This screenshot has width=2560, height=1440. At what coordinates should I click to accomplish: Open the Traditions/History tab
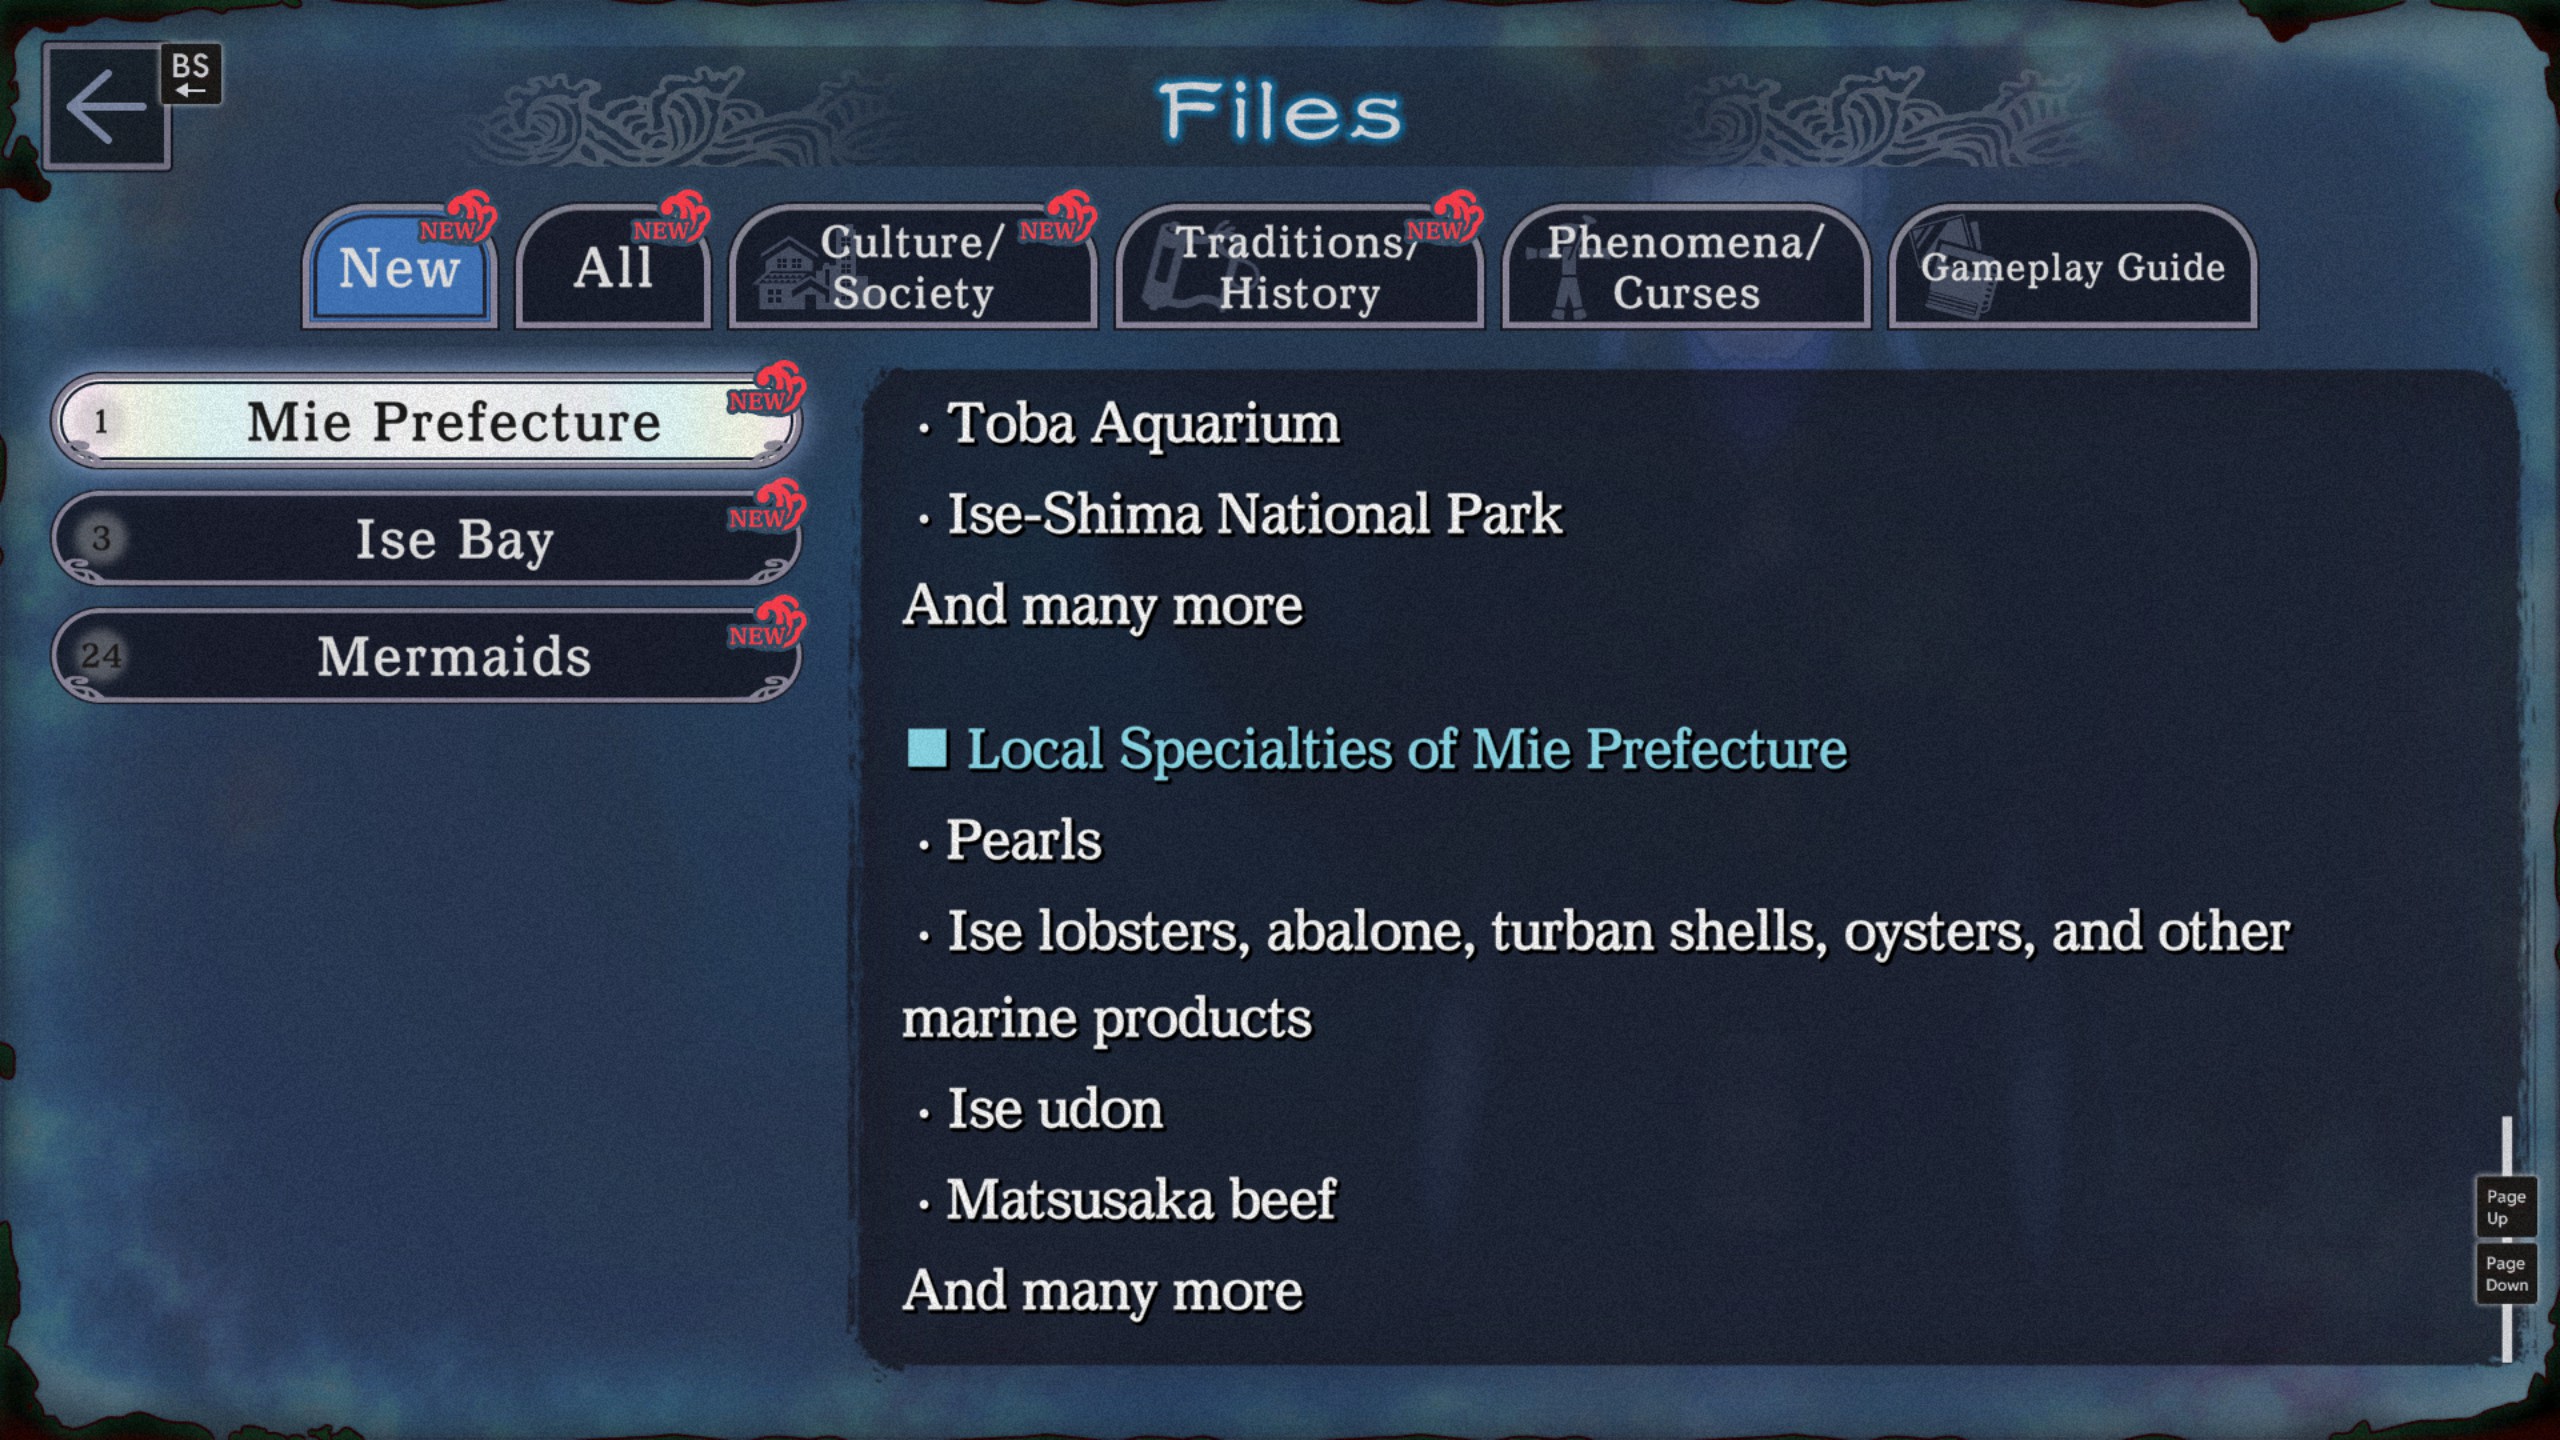pos(1298,268)
